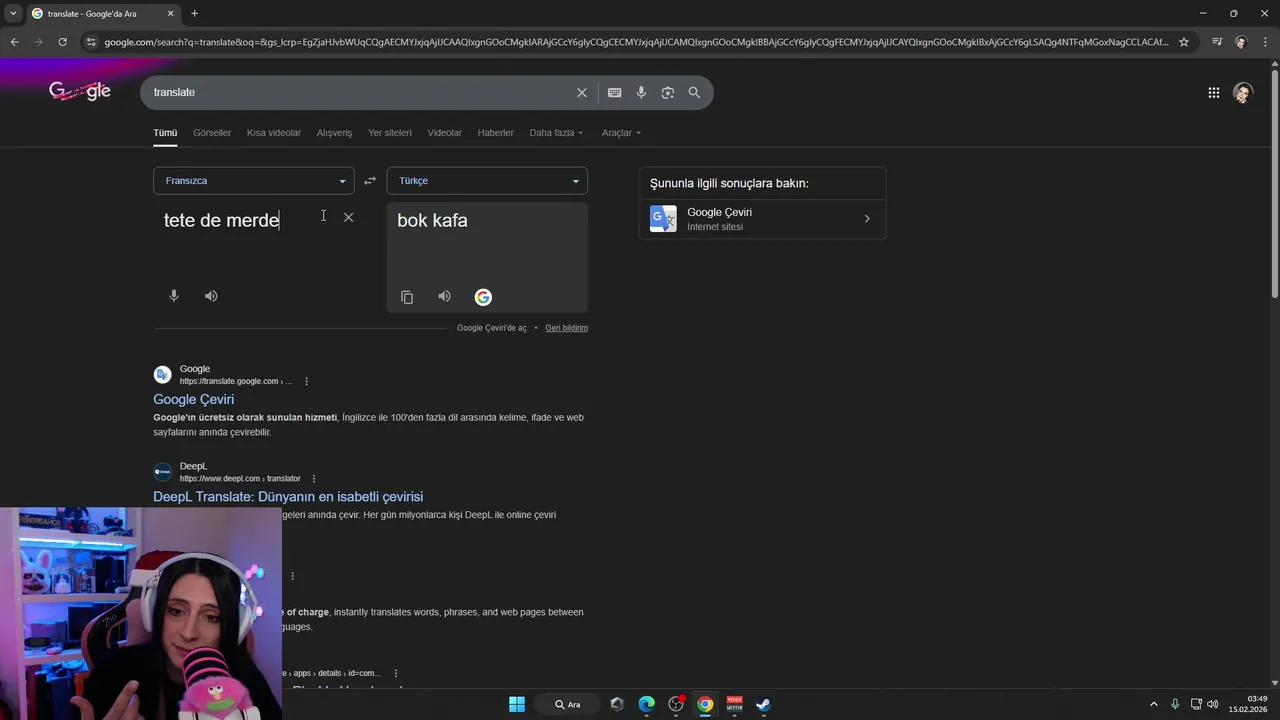Open options for Google Çeviri result
Viewport: 1280px width, 720px height.
306,381
